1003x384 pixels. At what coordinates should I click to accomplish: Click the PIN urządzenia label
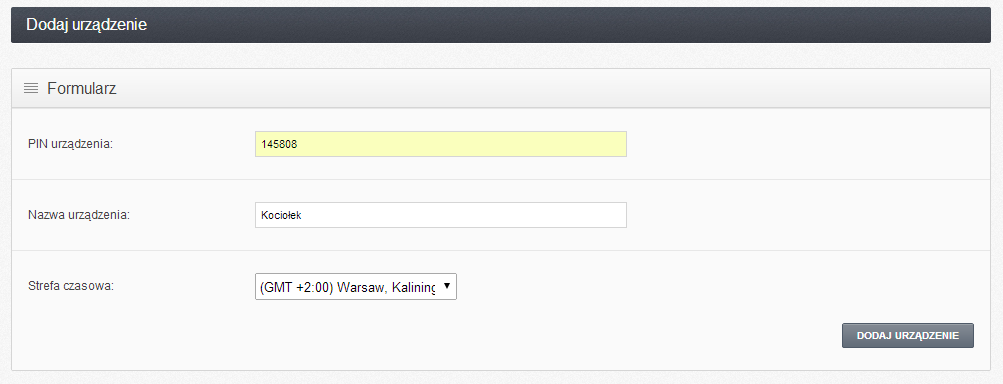point(70,144)
